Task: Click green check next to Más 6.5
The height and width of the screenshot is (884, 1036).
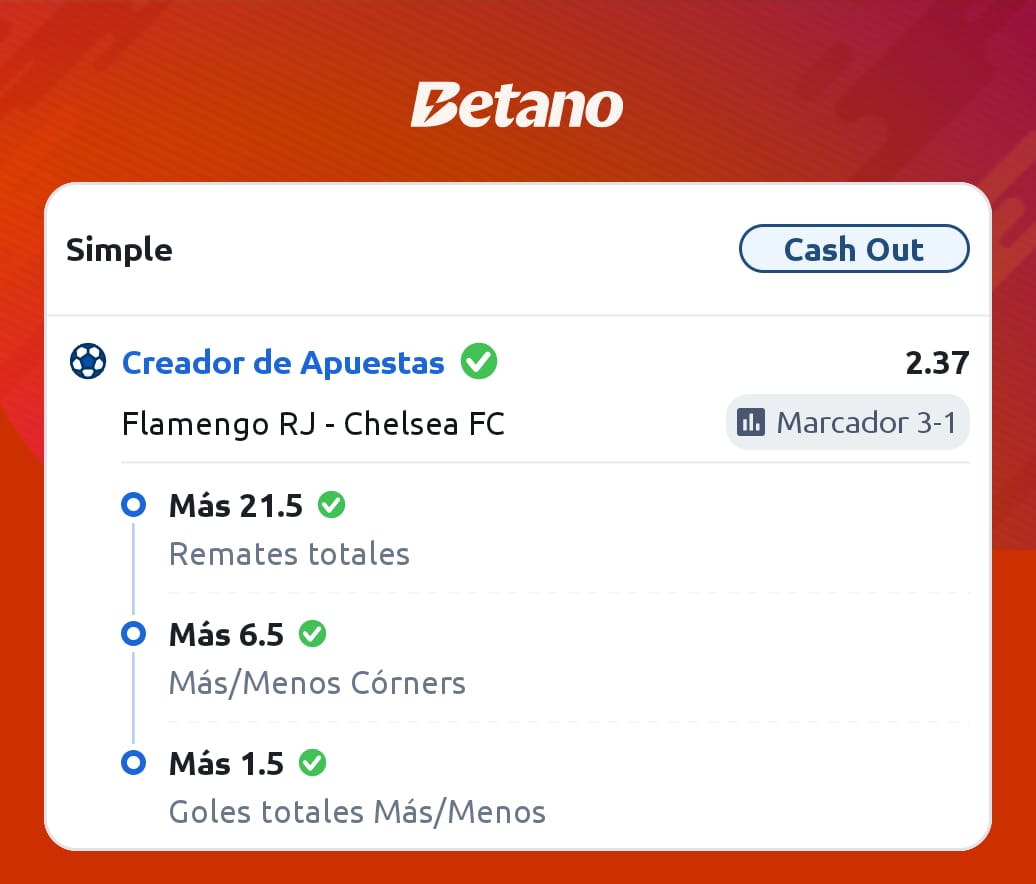Action: (313, 634)
